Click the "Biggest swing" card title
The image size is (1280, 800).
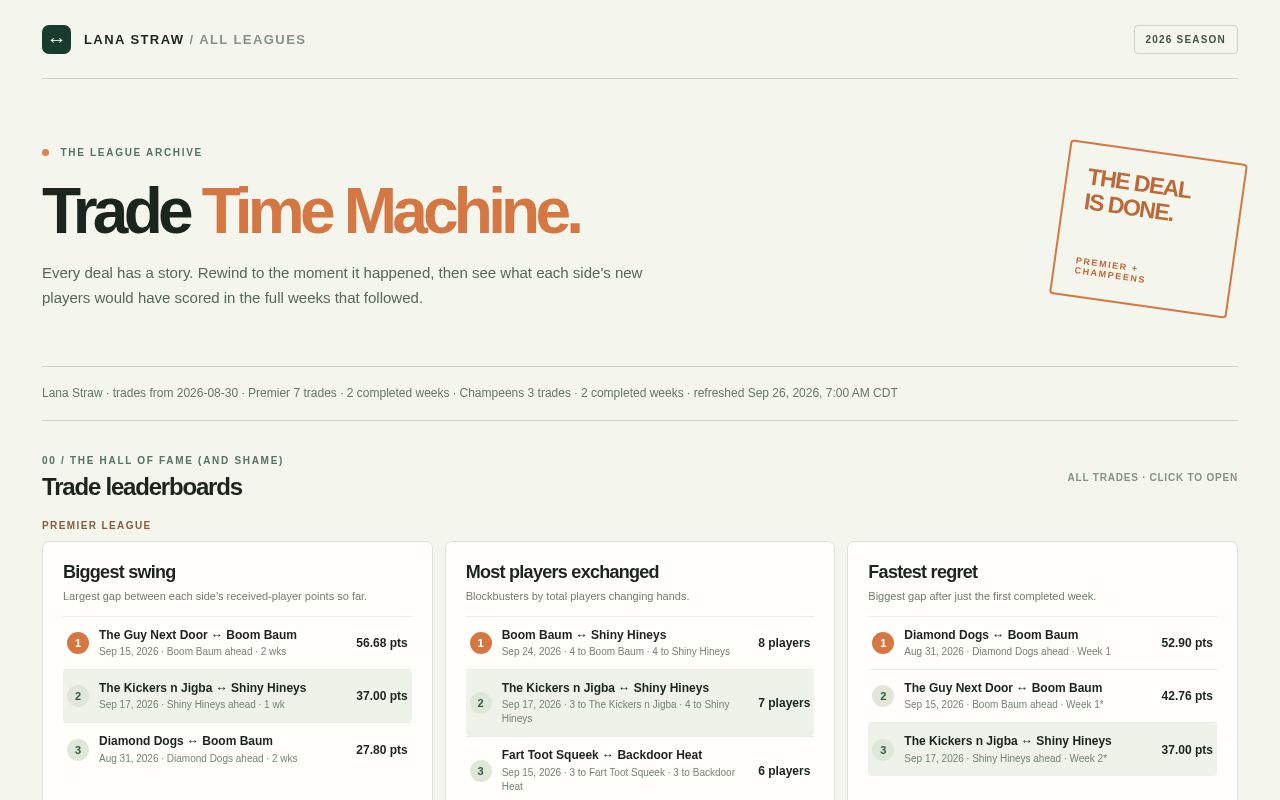point(119,572)
